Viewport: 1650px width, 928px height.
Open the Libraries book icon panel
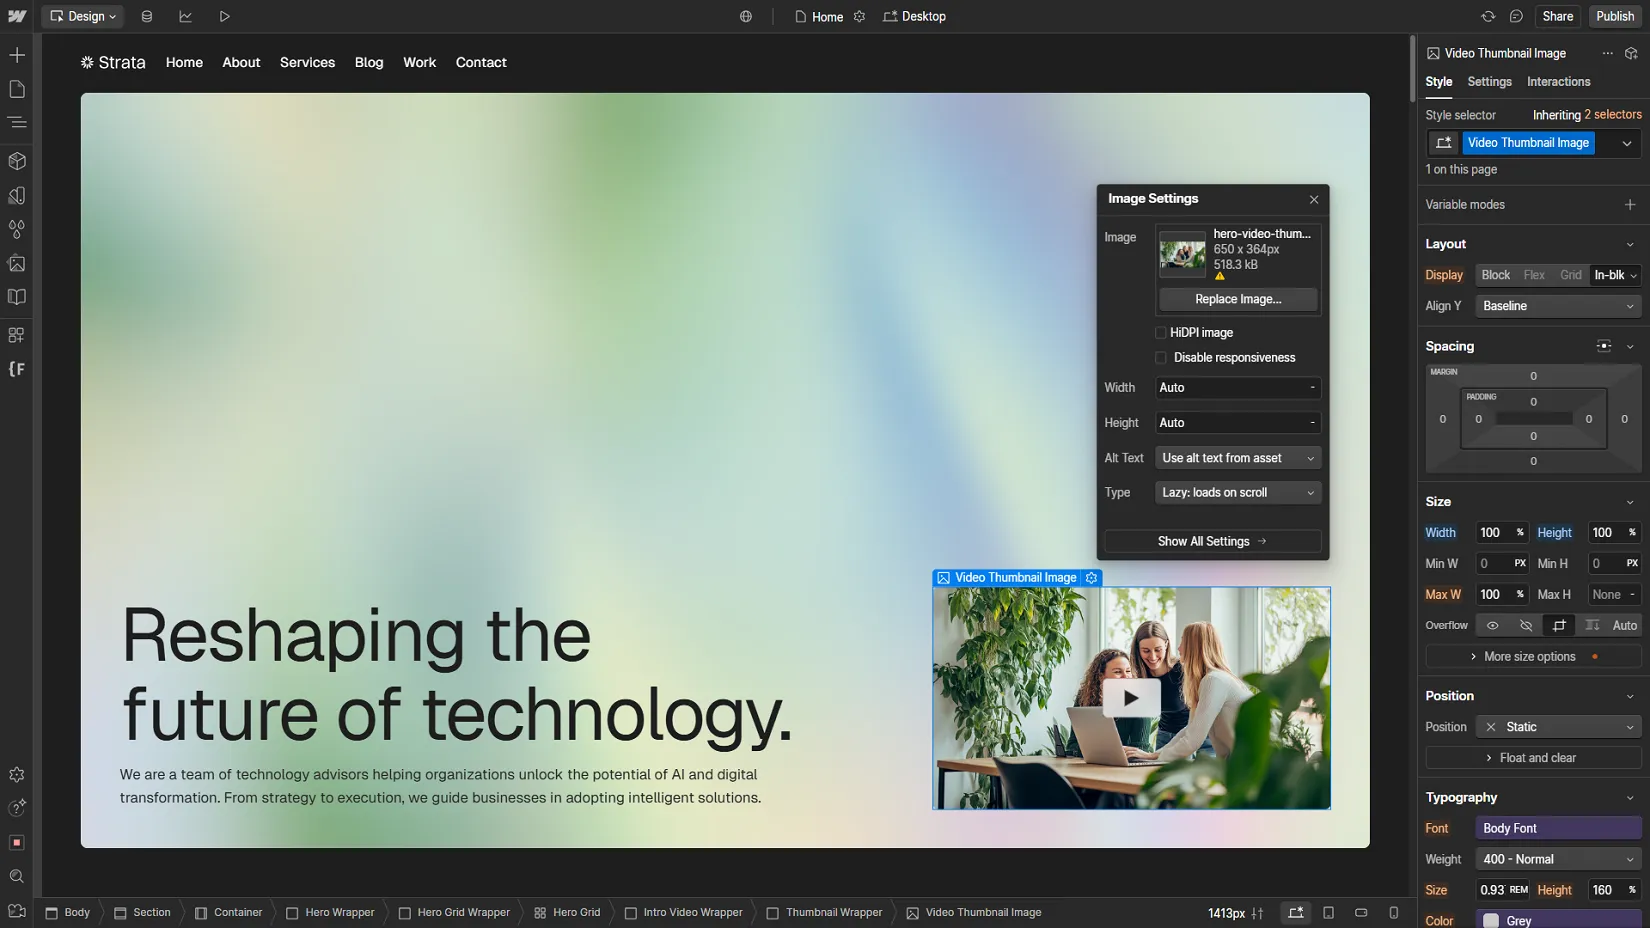[x=17, y=297]
